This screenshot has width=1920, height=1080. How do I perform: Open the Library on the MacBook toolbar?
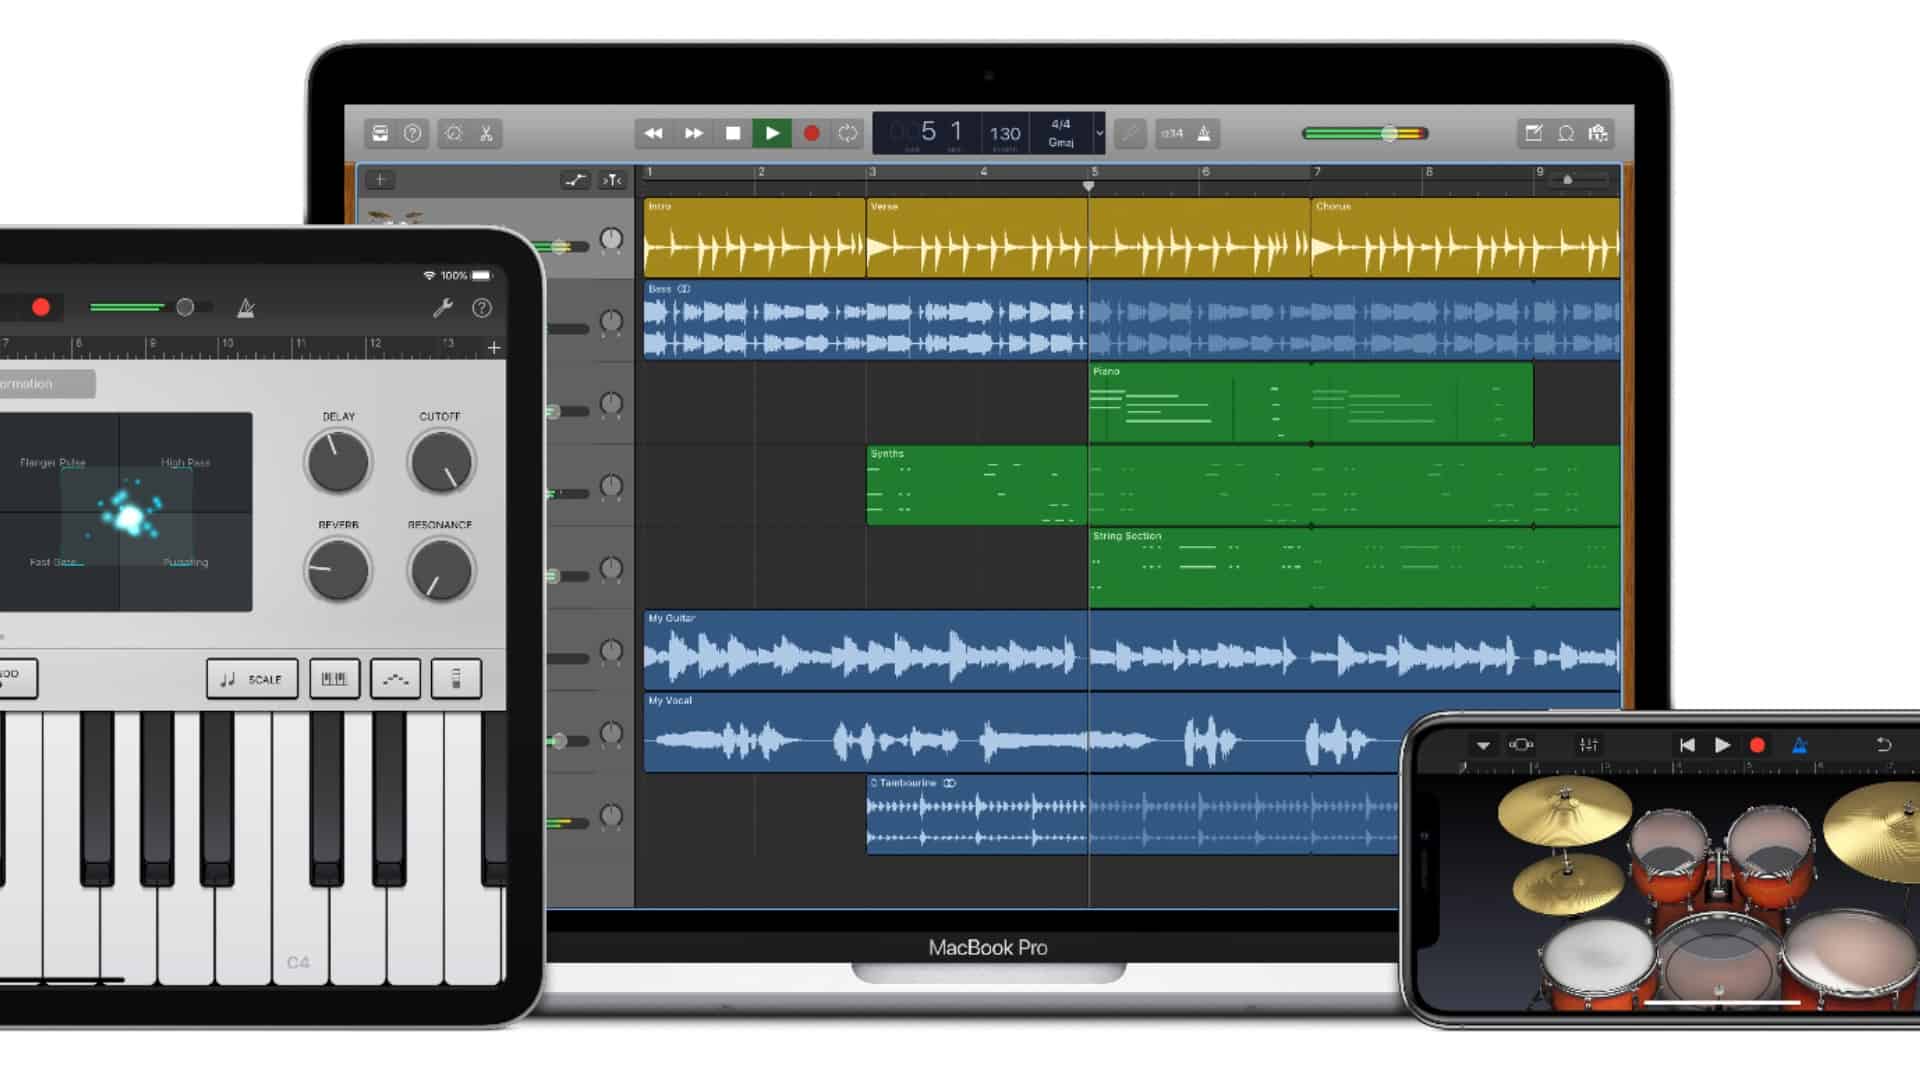(x=380, y=133)
